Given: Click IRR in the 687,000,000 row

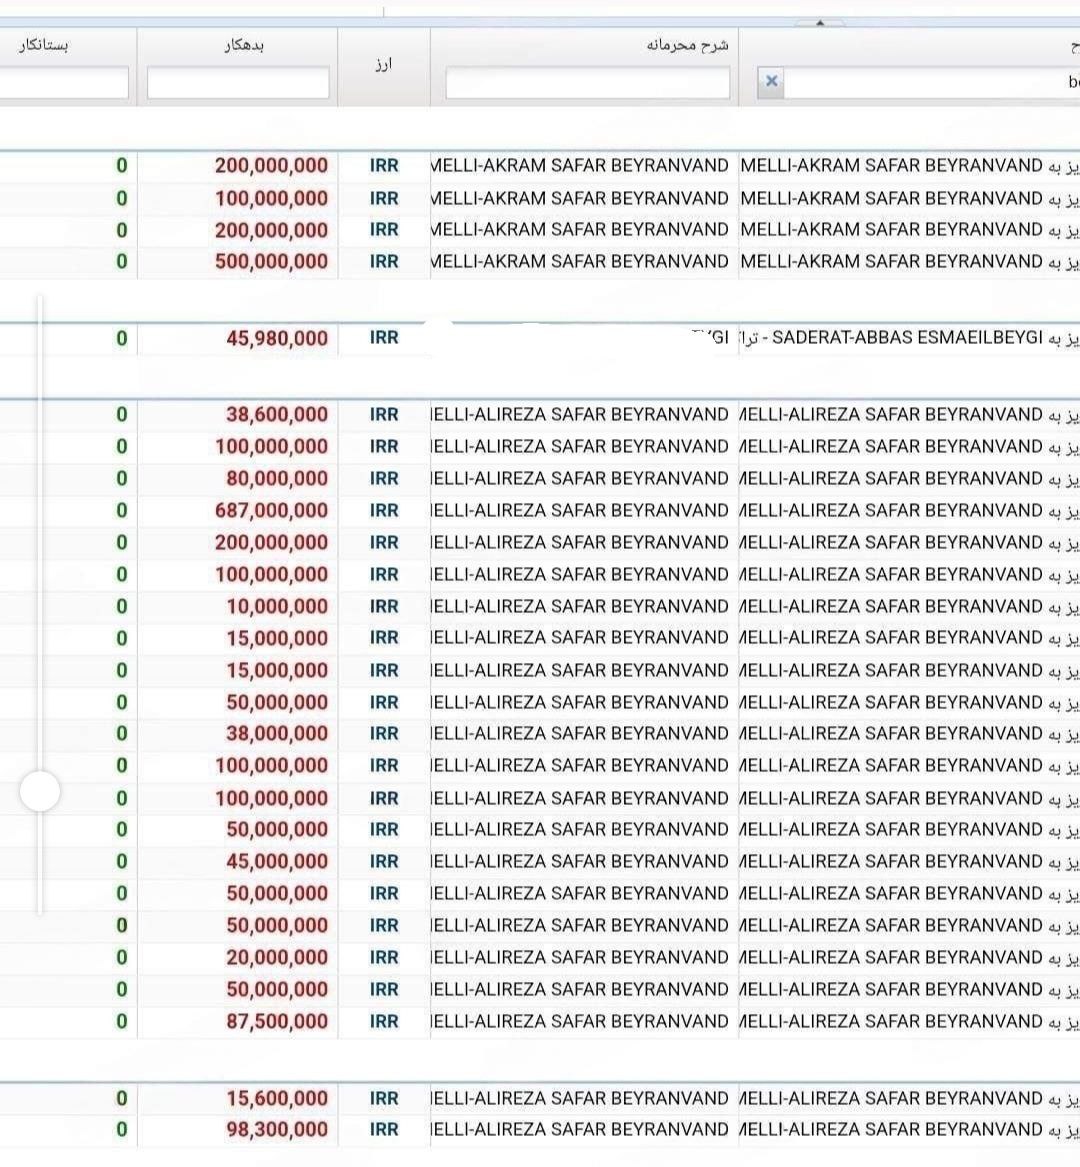Looking at the screenshot, I should click(x=384, y=511).
